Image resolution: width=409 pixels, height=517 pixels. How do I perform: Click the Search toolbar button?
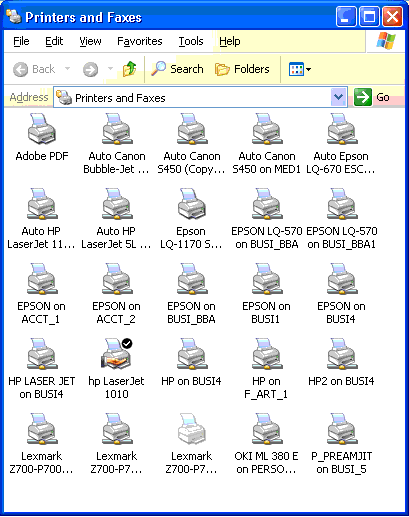(x=177, y=69)
